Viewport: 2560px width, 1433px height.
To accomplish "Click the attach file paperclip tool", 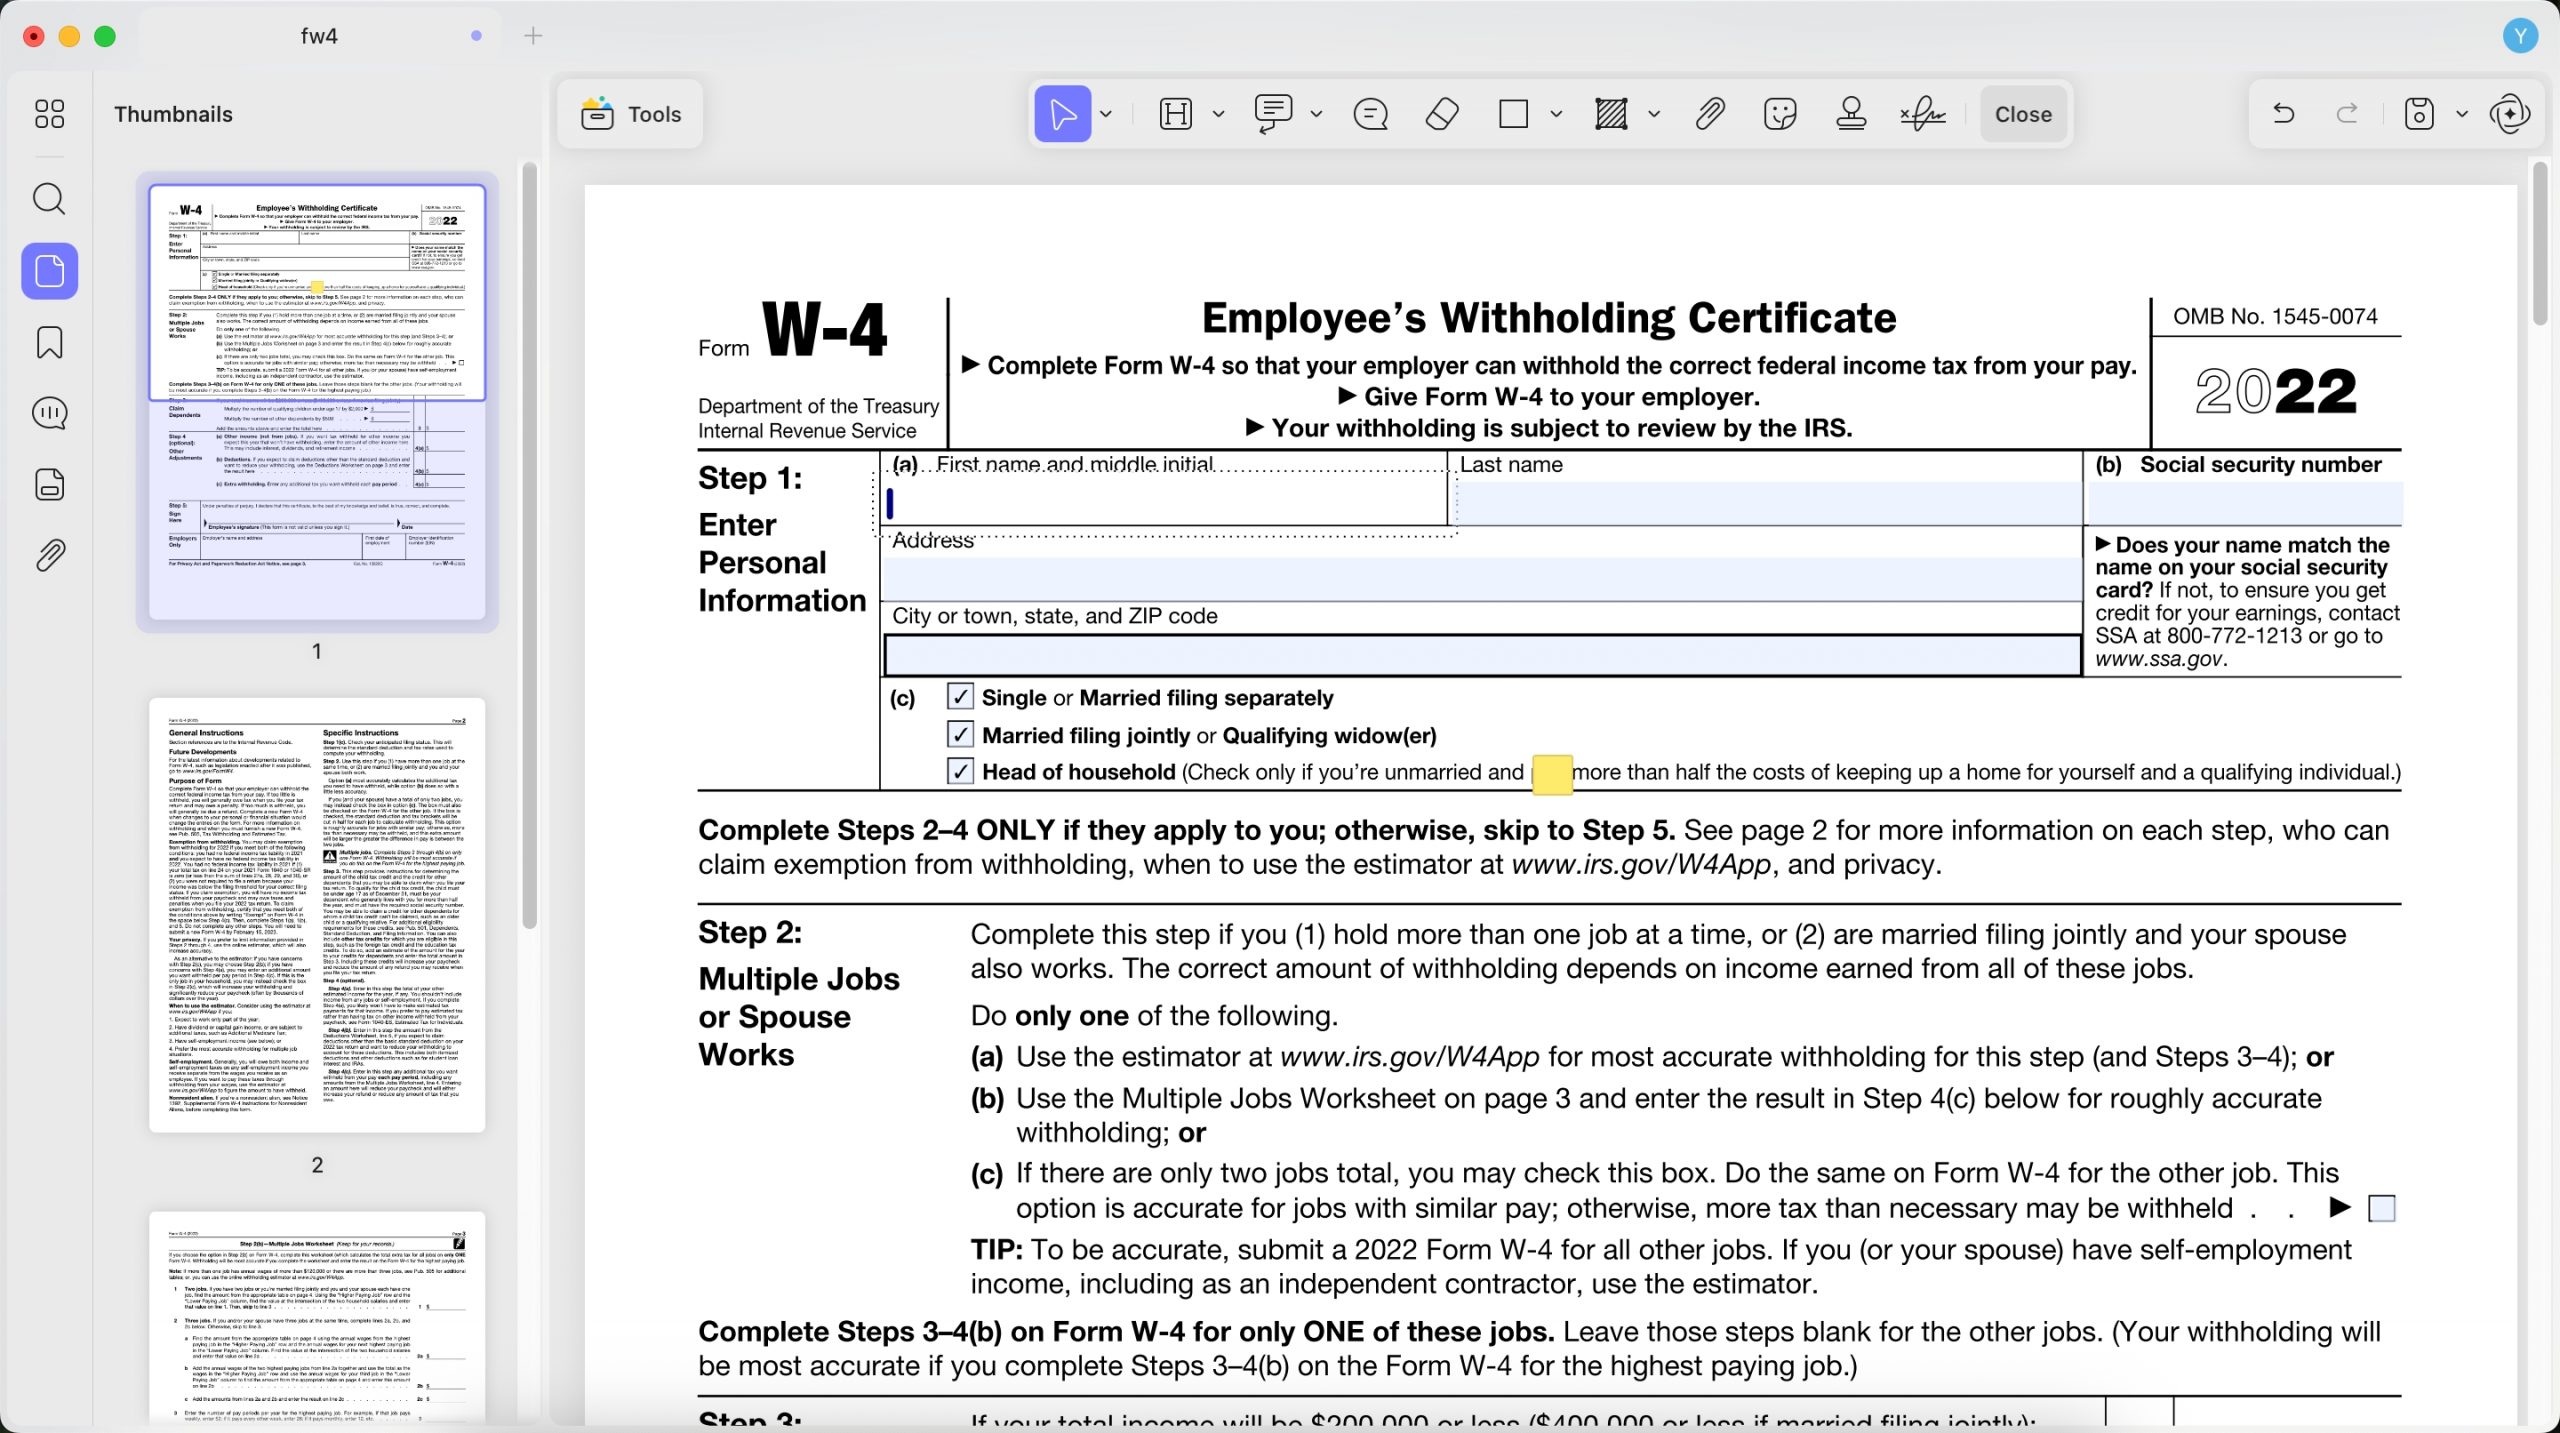I will (x=1710, y=114).
